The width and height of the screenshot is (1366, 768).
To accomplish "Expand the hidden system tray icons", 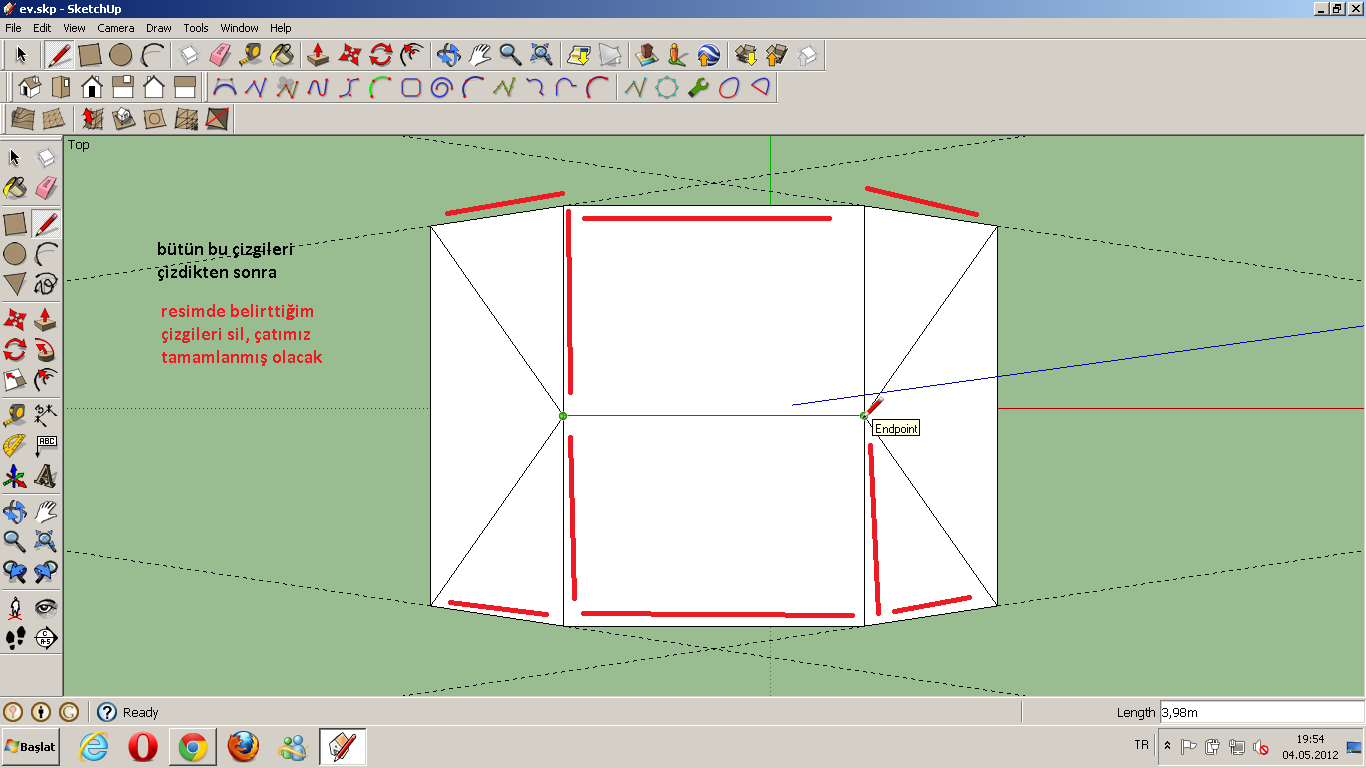I will point(1167,746).
